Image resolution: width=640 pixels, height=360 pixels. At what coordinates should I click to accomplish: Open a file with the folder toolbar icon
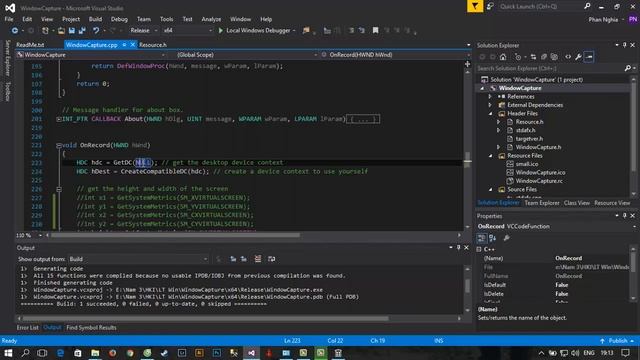tap(61, 31)
